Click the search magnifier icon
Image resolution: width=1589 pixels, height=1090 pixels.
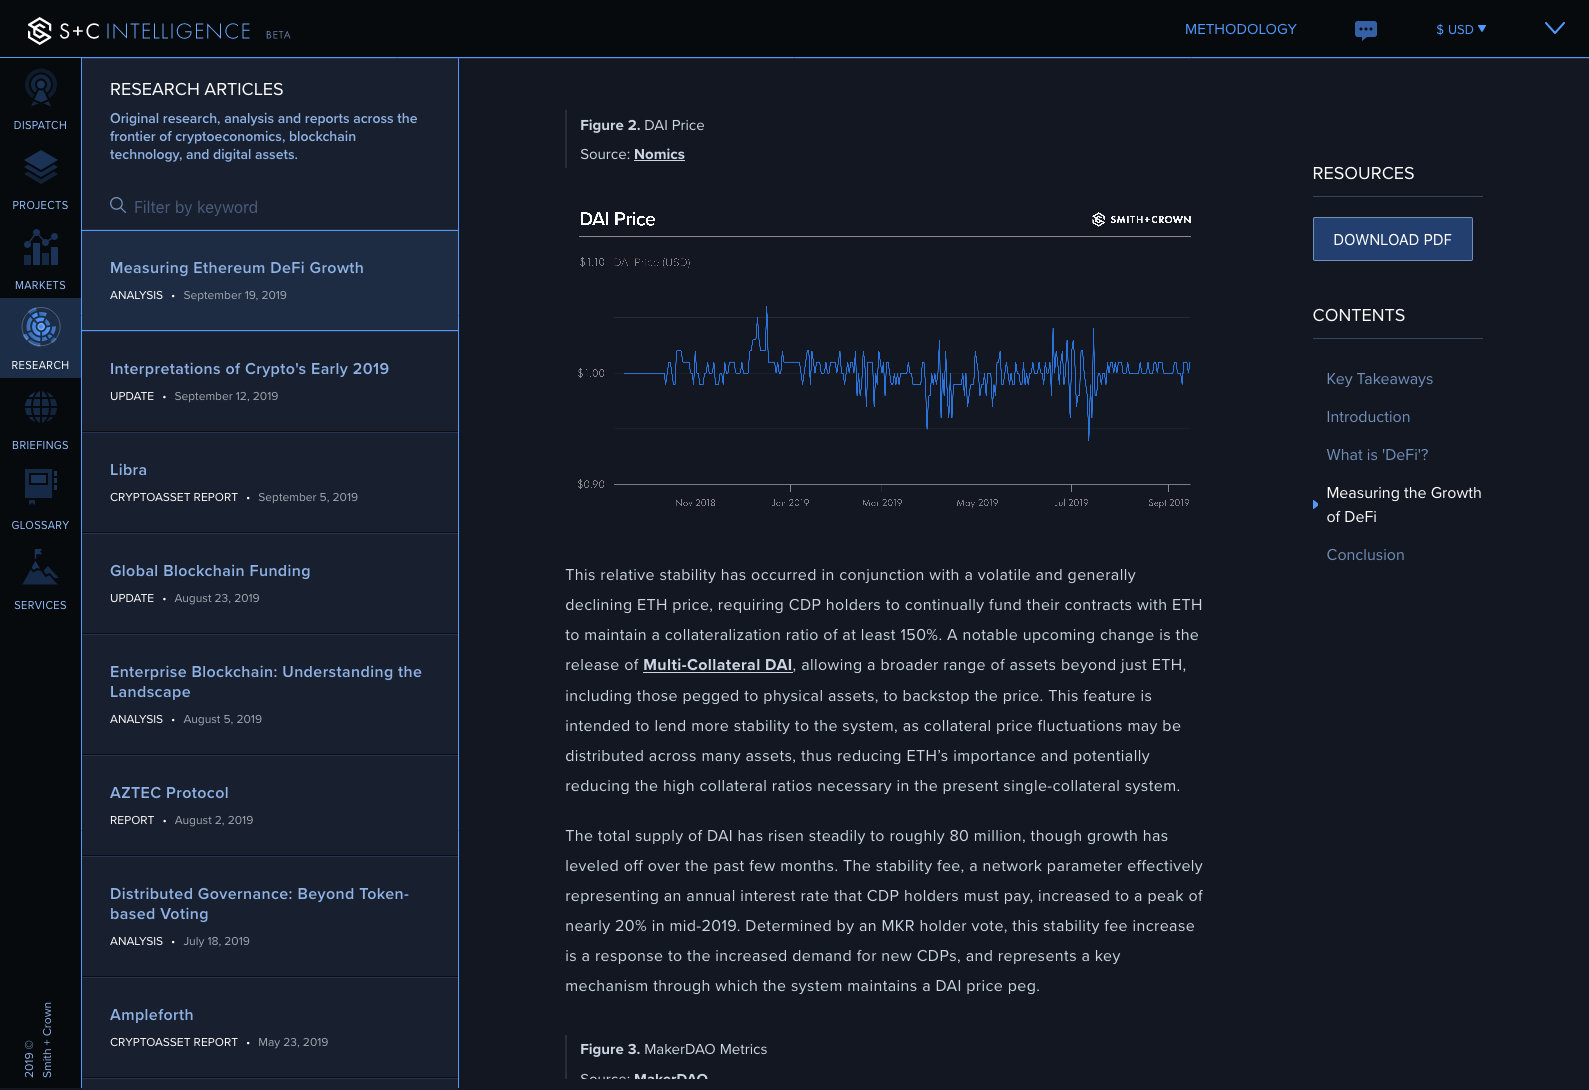118,205
